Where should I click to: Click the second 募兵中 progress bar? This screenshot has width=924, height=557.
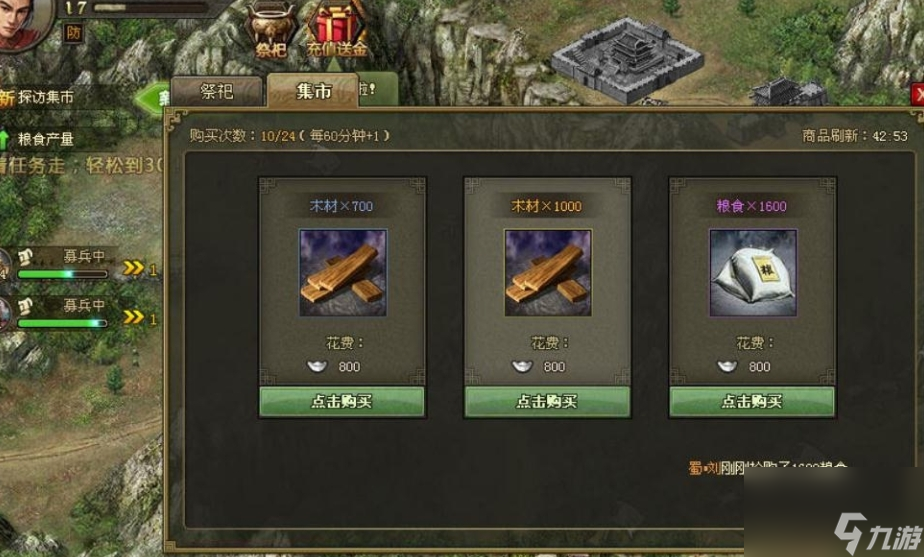tap(62, 323)
